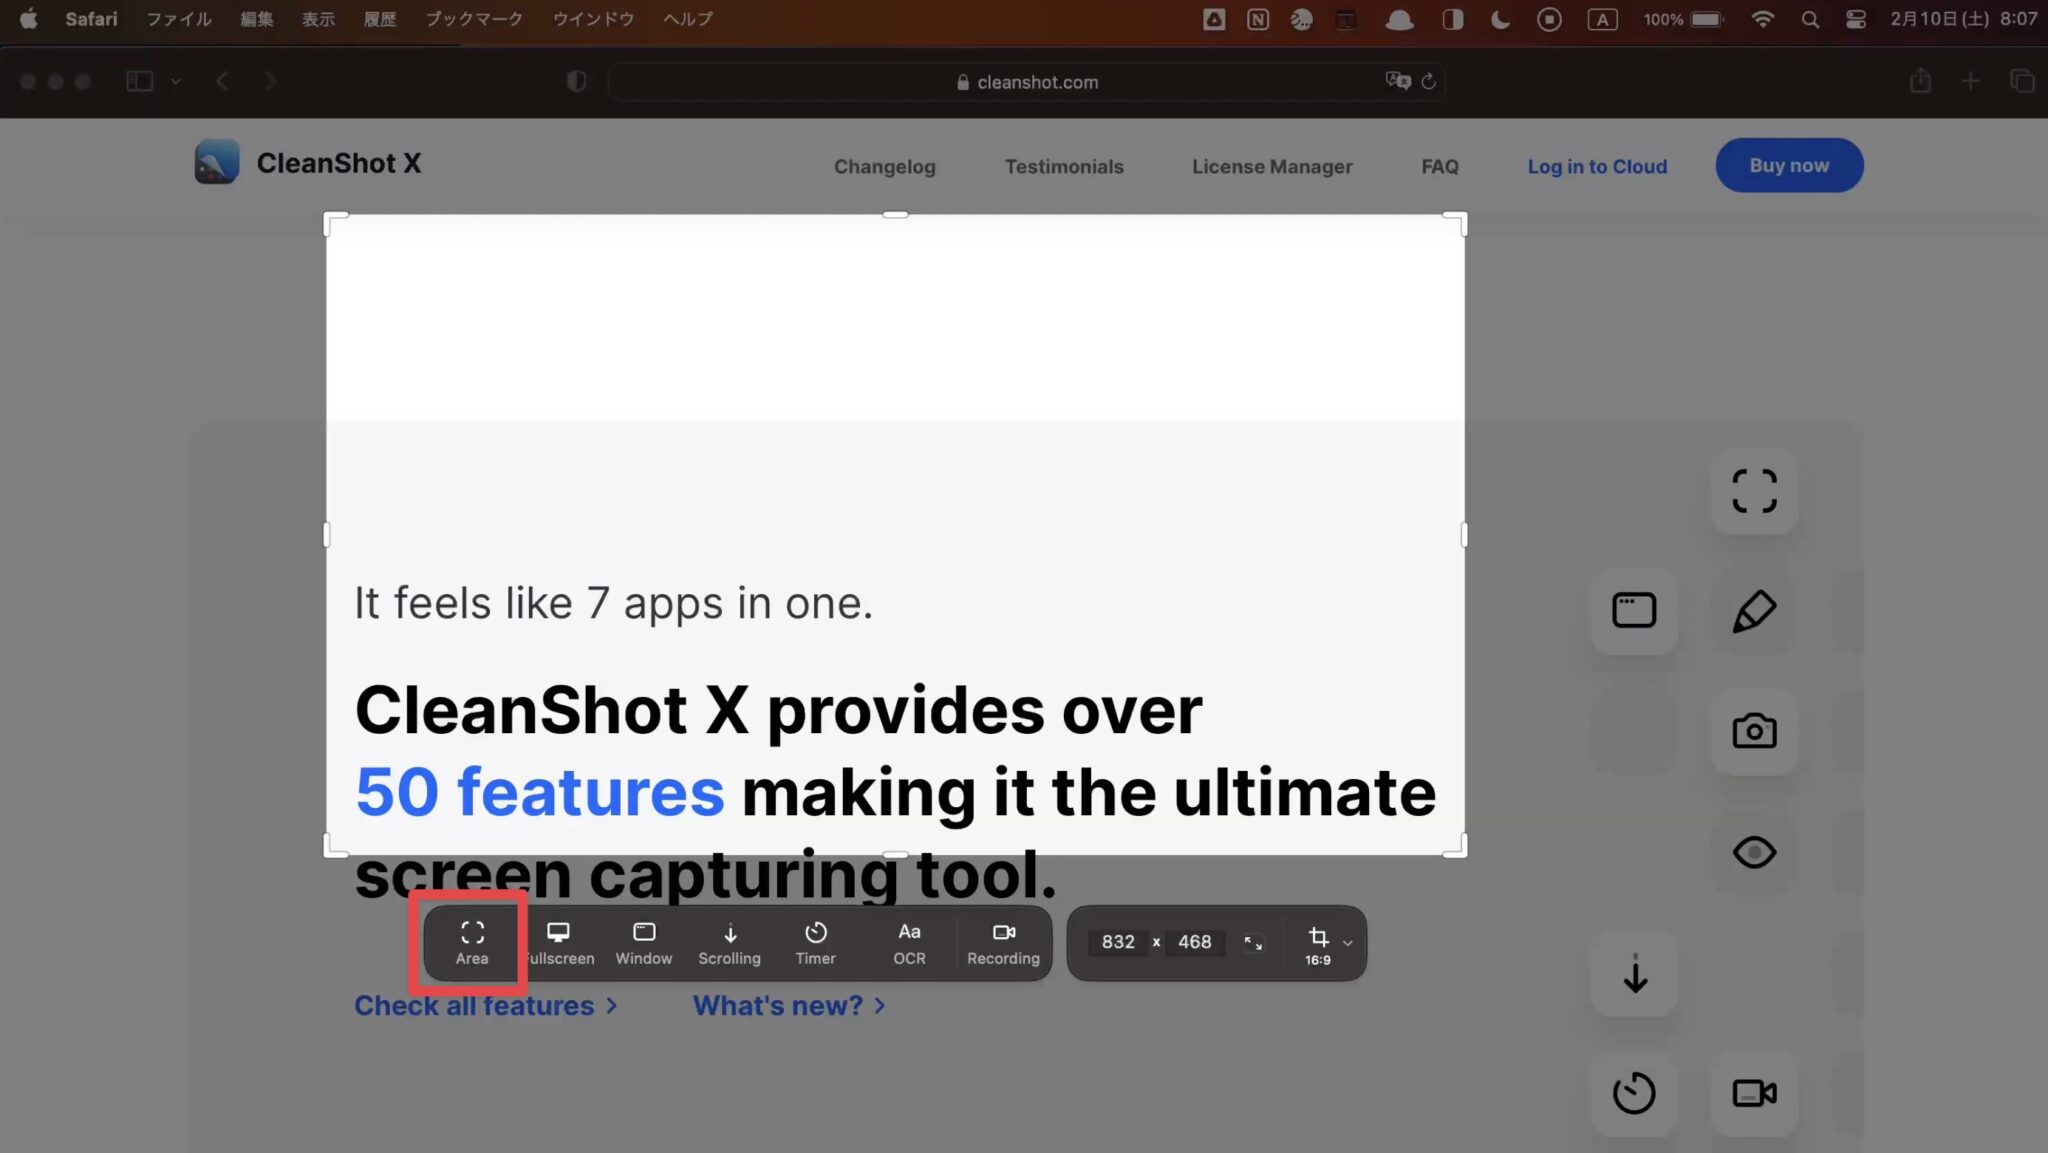Viewport: 2048px width, 1153px height.
Task: Select the annotation pencil tool
Action: click(x=1756, y=611)
